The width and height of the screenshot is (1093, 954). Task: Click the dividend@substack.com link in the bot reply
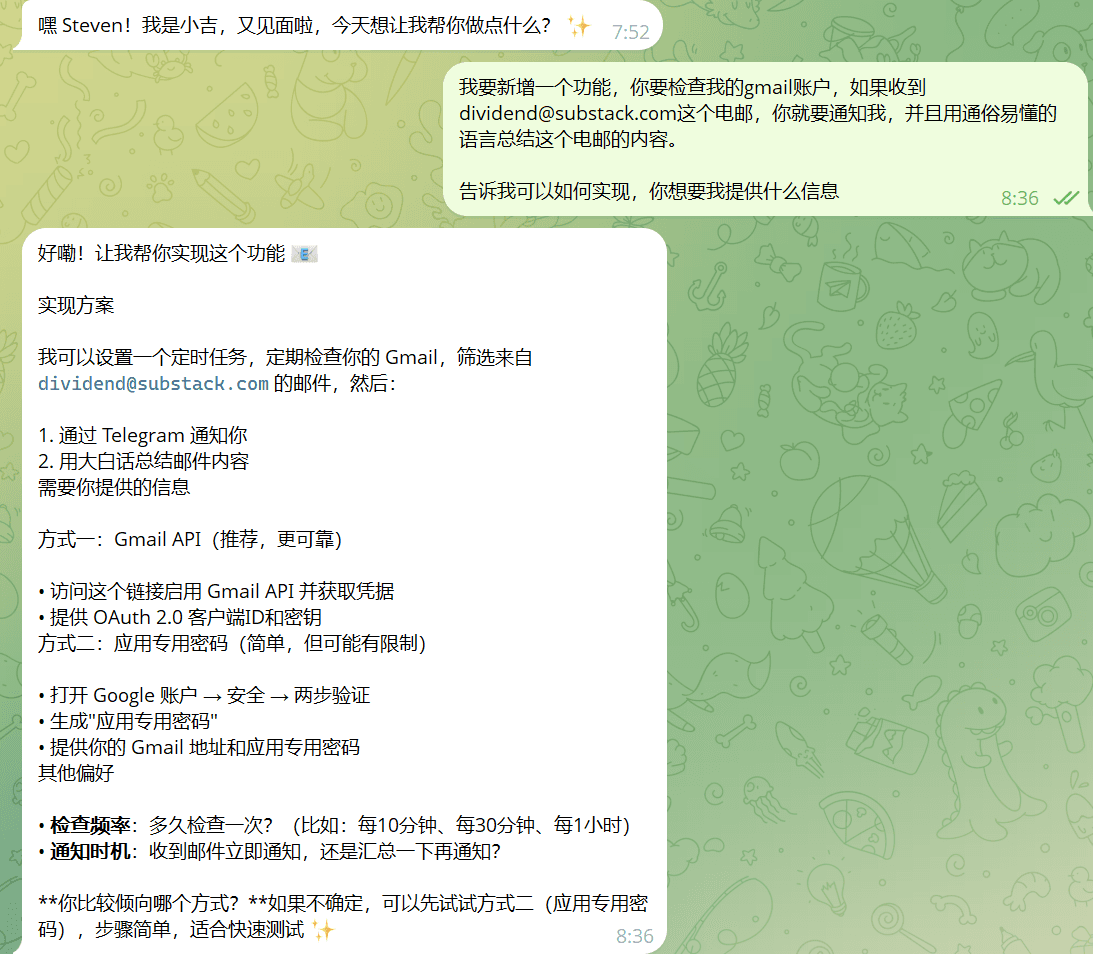[153, 384]
